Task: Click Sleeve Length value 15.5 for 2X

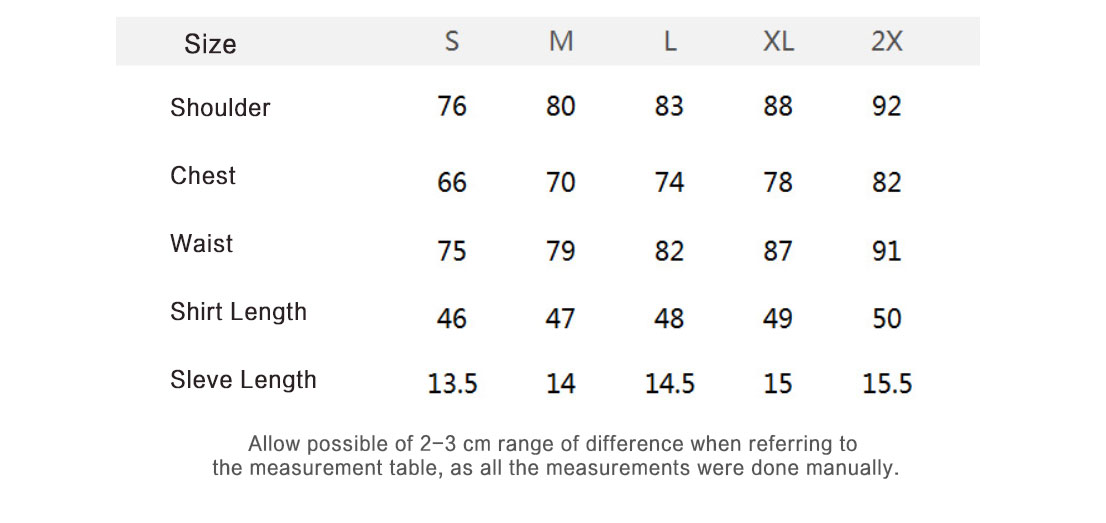Action: click(887, 384)
